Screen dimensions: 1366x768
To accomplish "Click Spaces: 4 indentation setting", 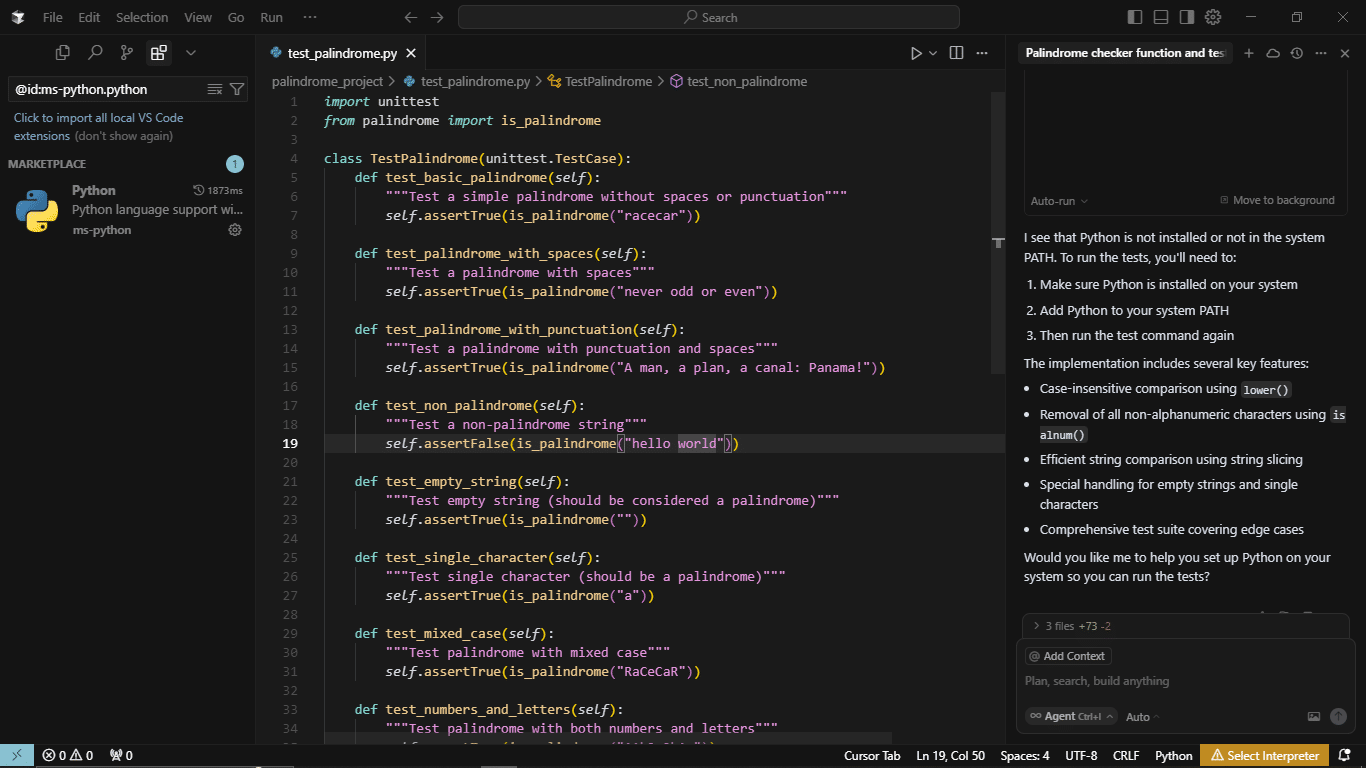I will [x=1025, y=755].
